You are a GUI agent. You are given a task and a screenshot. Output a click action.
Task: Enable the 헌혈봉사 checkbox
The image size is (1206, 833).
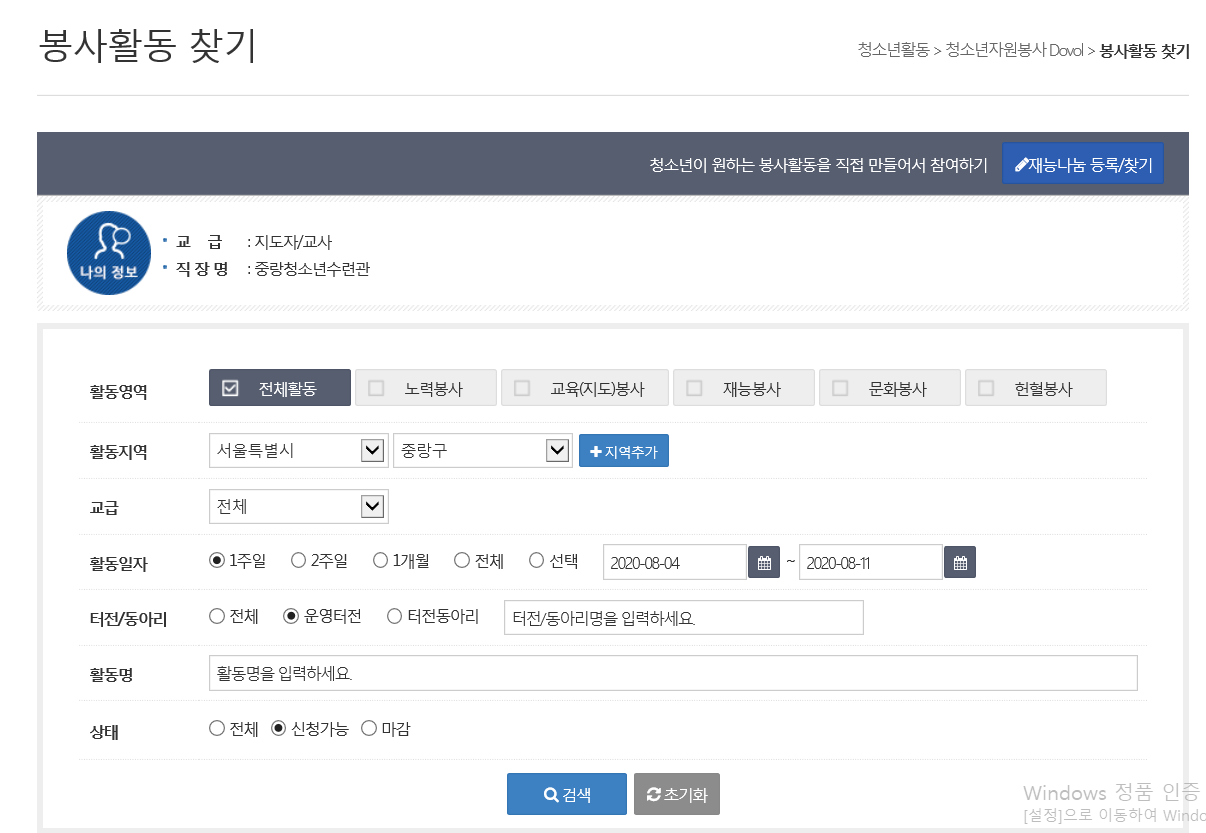click(x=986, y=388)
